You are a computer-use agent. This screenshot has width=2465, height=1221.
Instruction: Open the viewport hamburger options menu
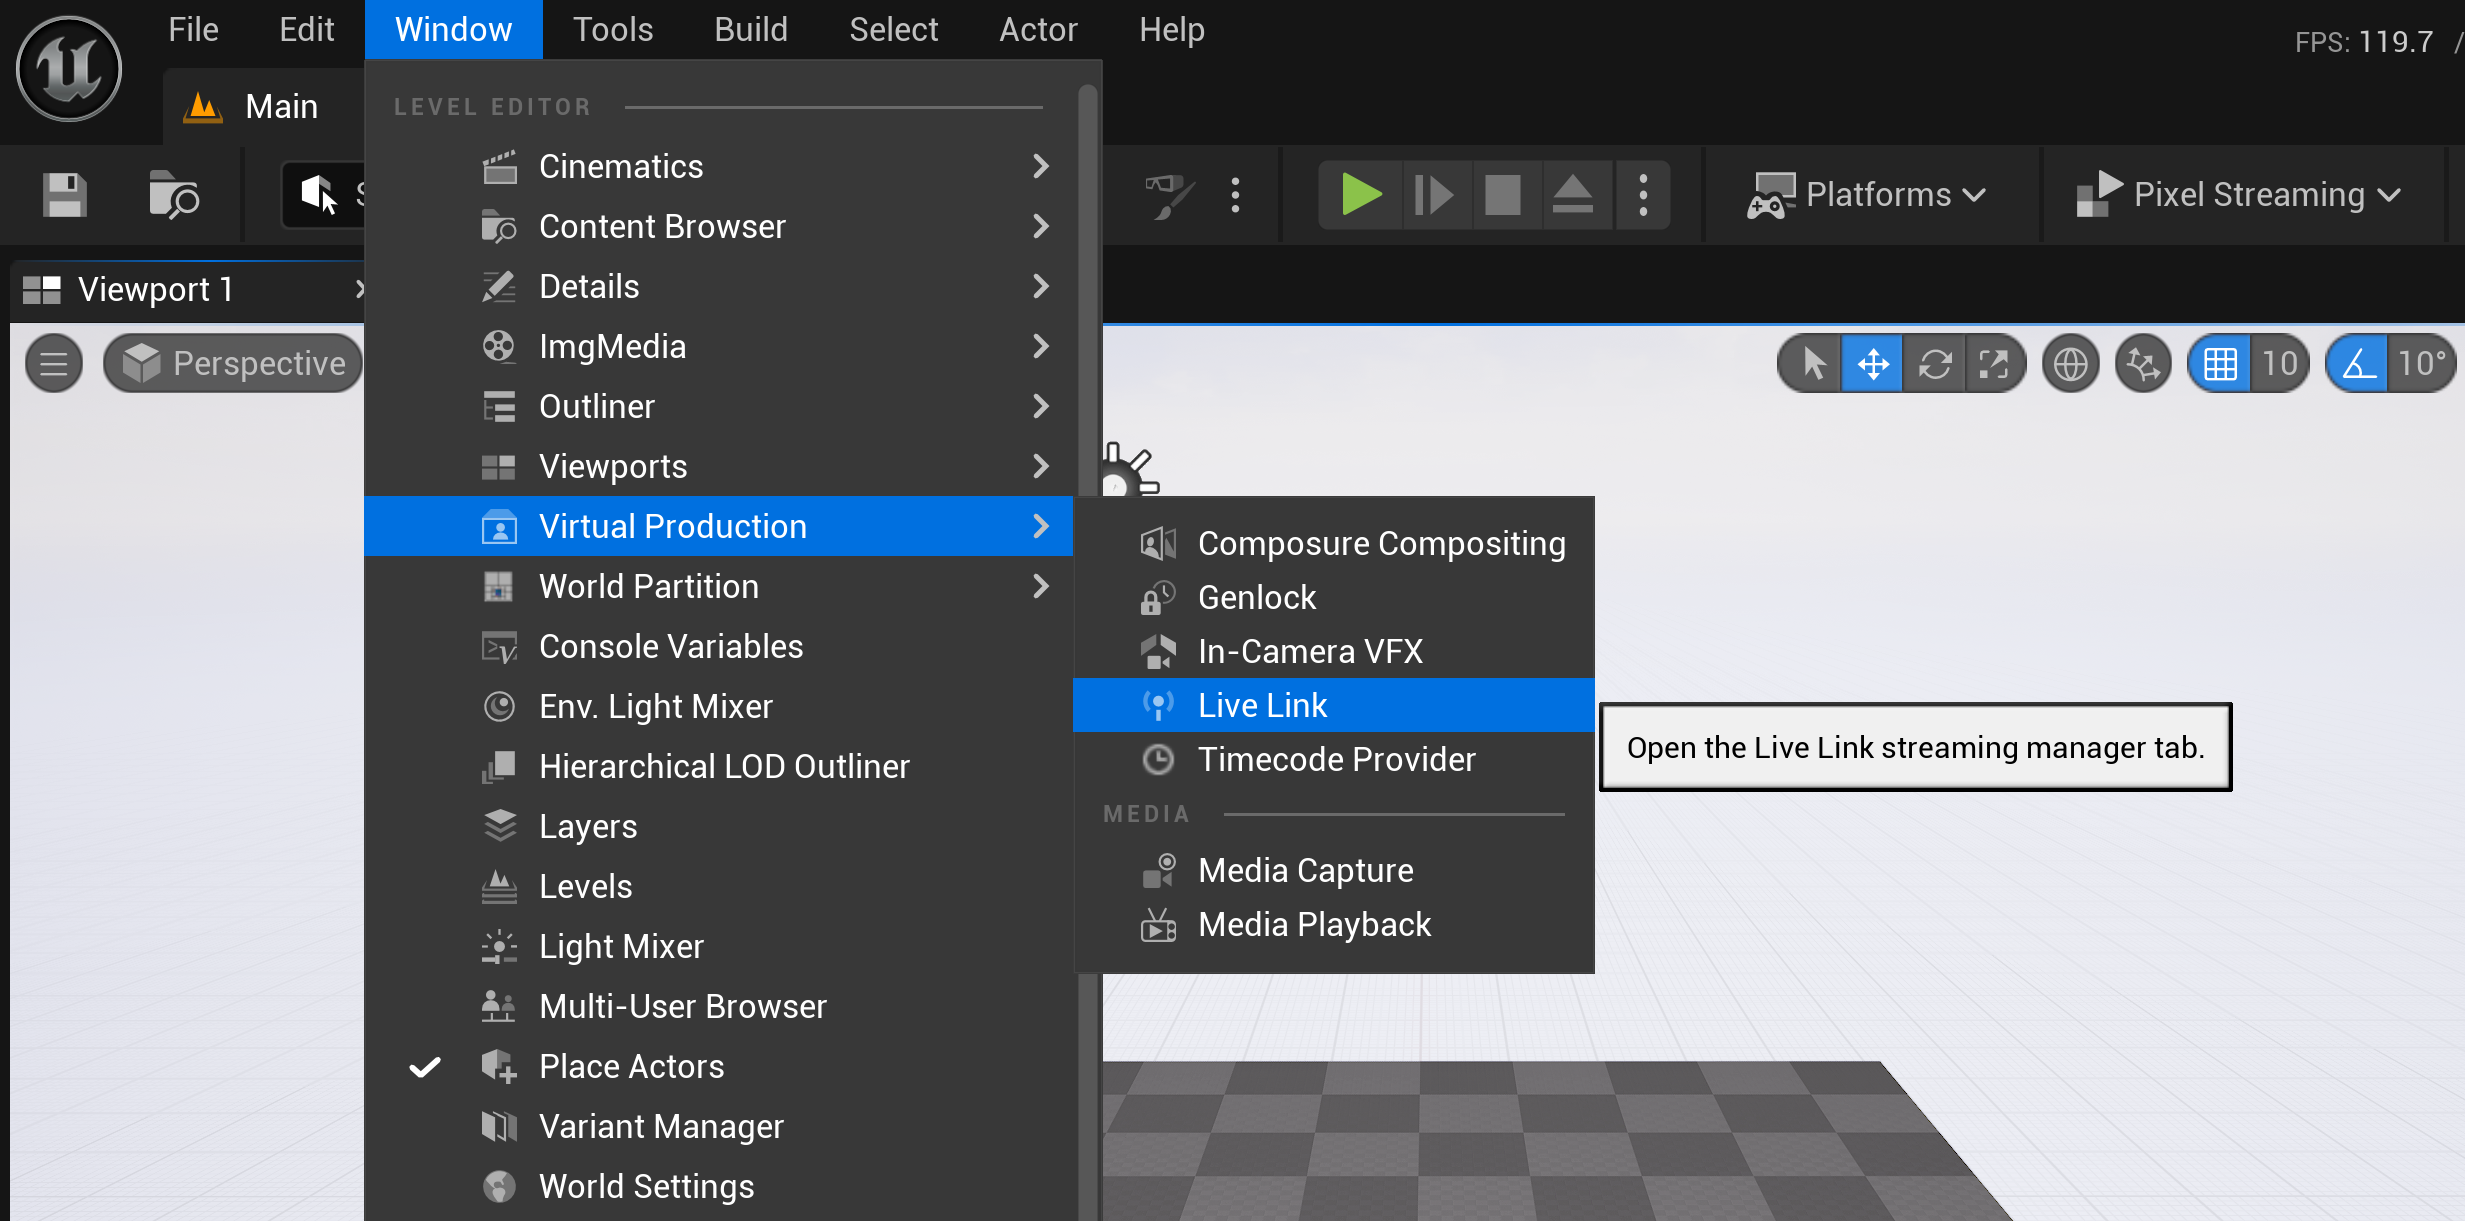tap(54, 363)
